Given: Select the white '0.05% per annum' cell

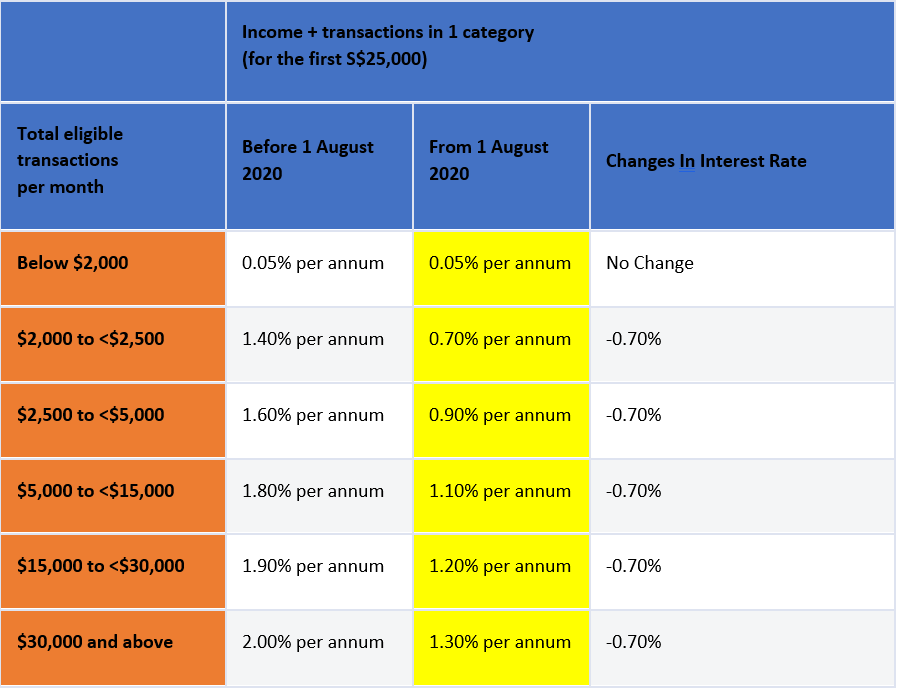Looking at the screenshot, I should [313, 263].
